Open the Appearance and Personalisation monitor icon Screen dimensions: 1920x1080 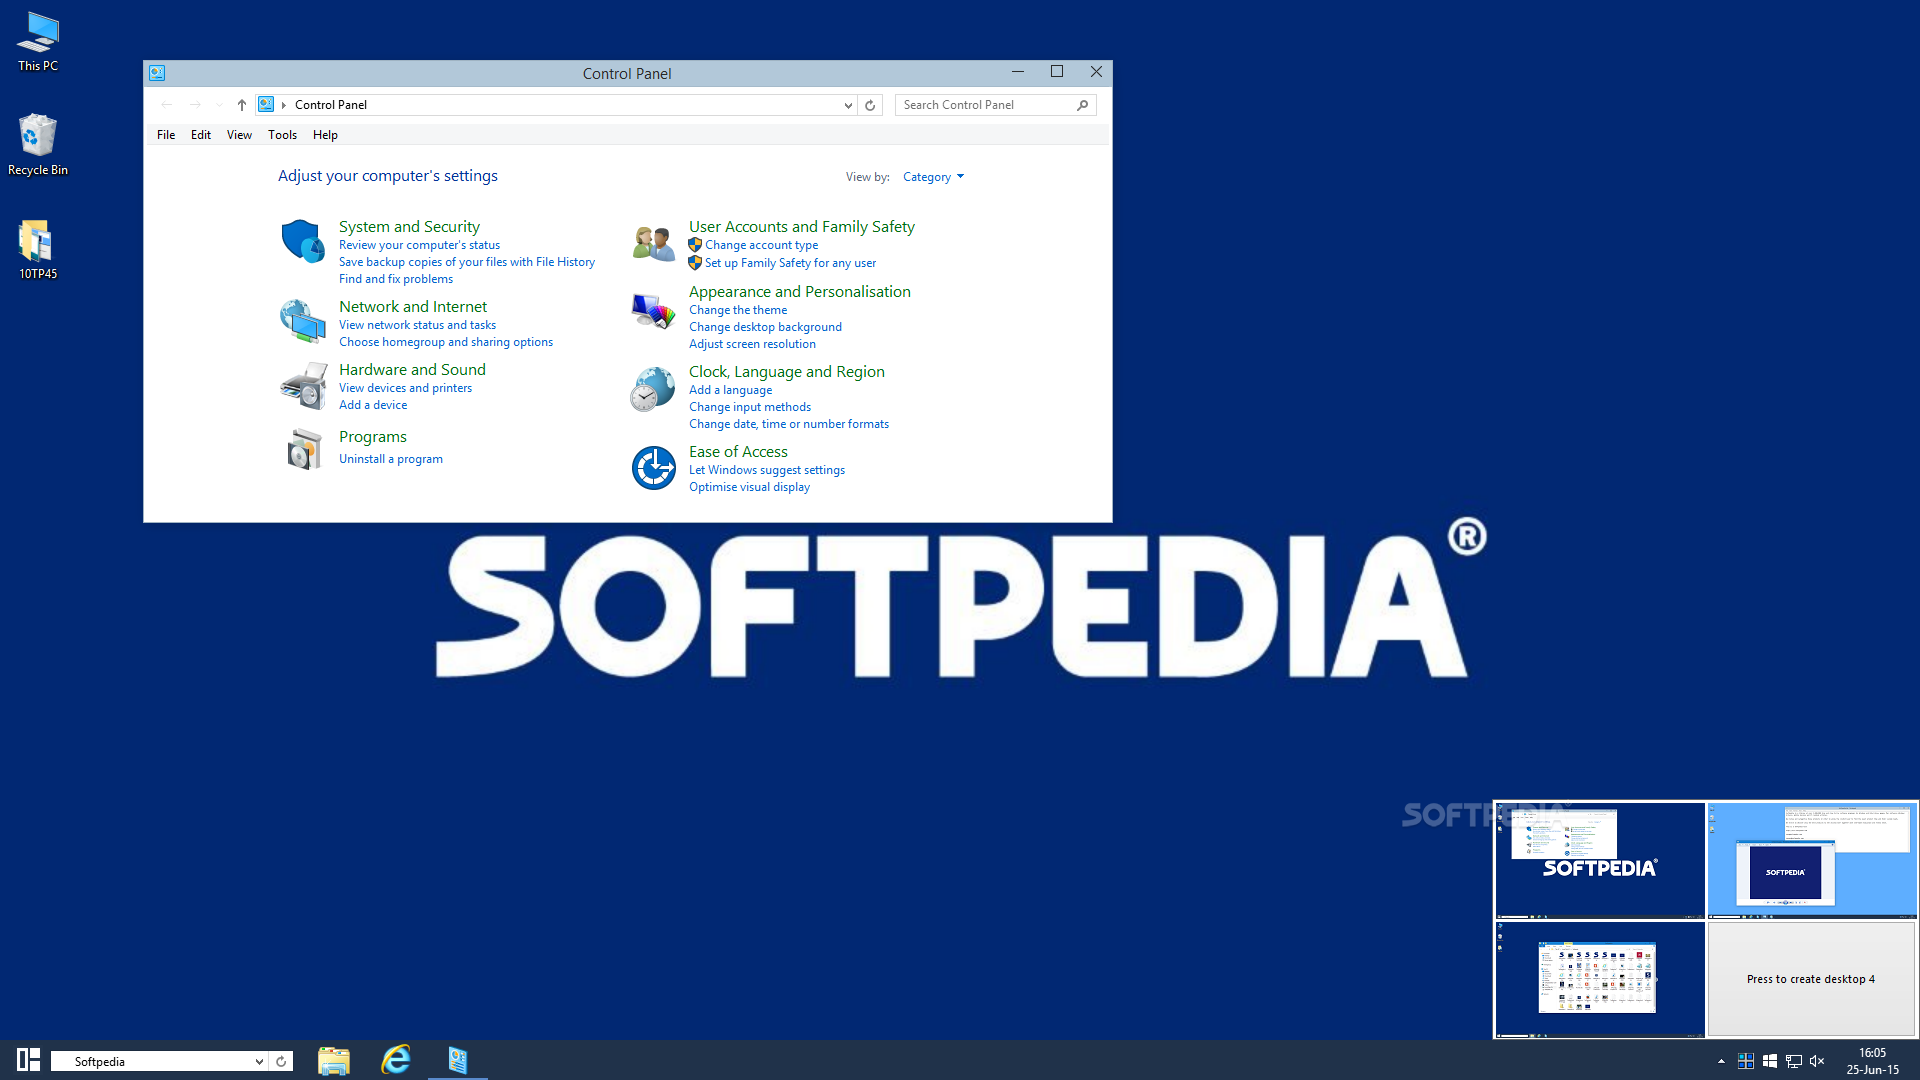[653, 310]
